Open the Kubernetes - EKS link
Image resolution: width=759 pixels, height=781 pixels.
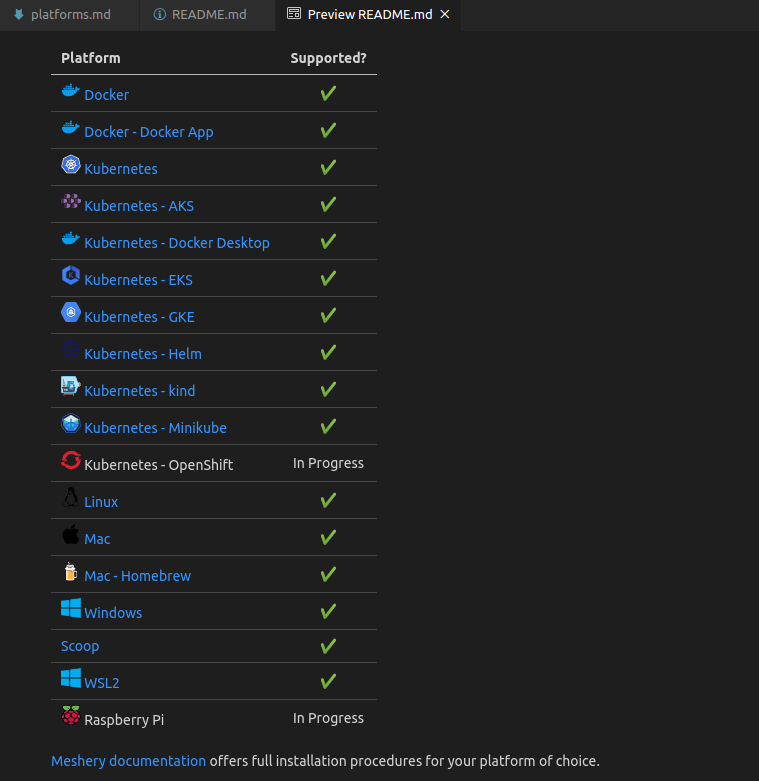pos(138,280)
